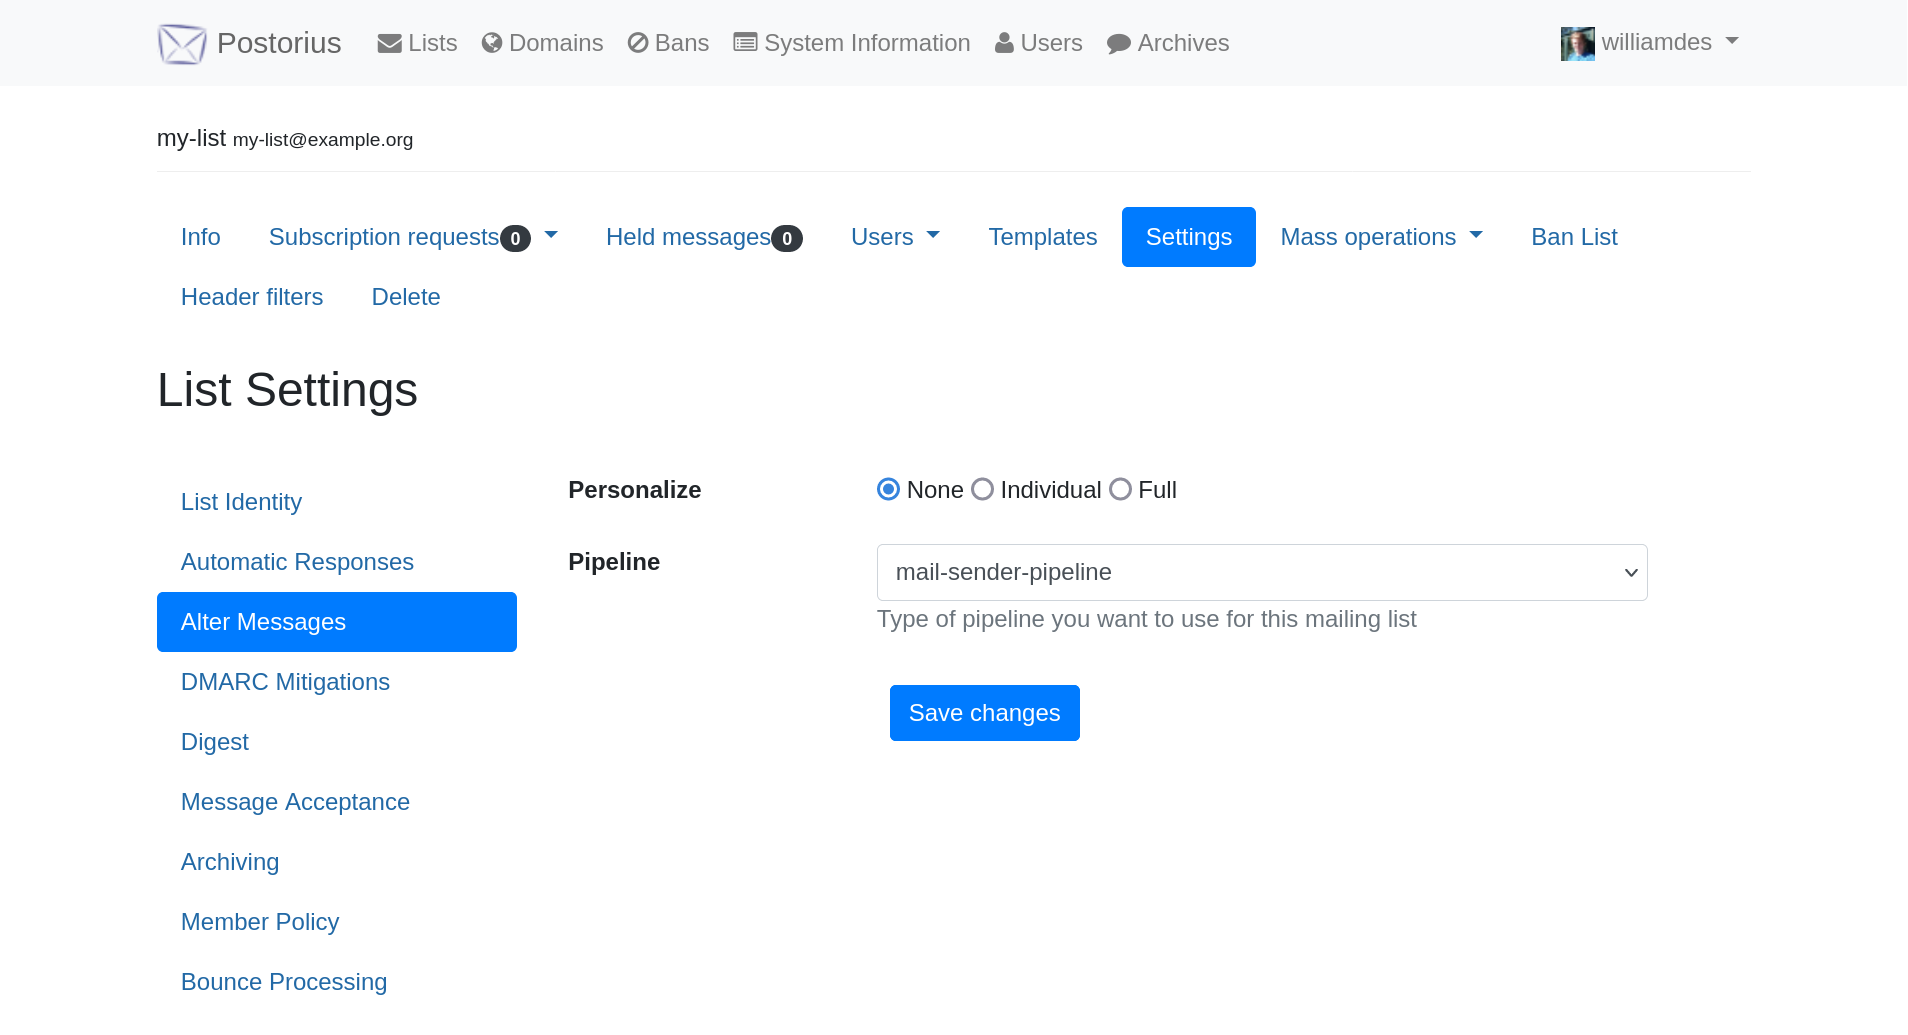
Task: Open Domains in the top navbar
Action: coord(542,43)
